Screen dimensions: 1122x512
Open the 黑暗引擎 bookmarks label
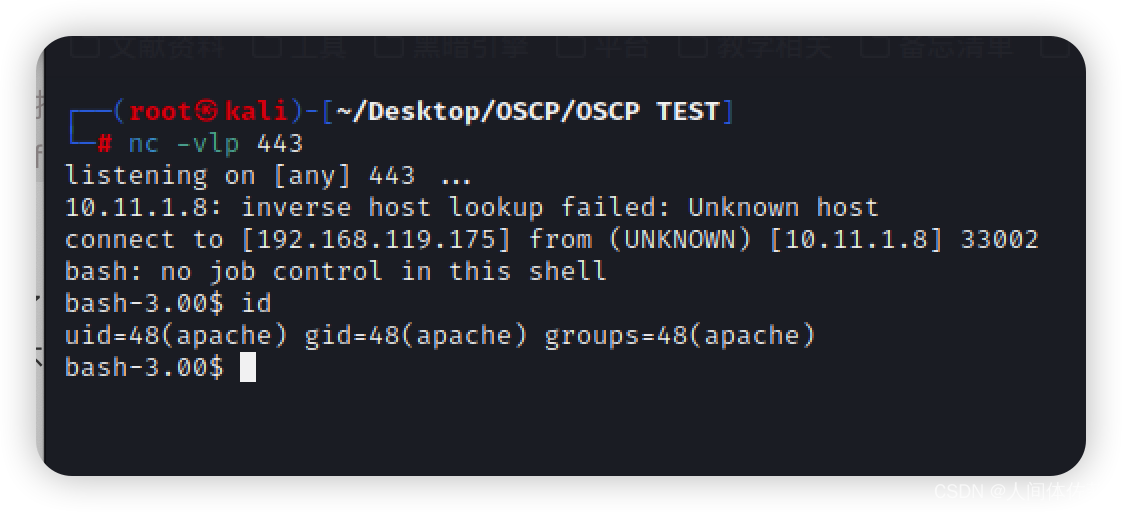tap(472, 46)
